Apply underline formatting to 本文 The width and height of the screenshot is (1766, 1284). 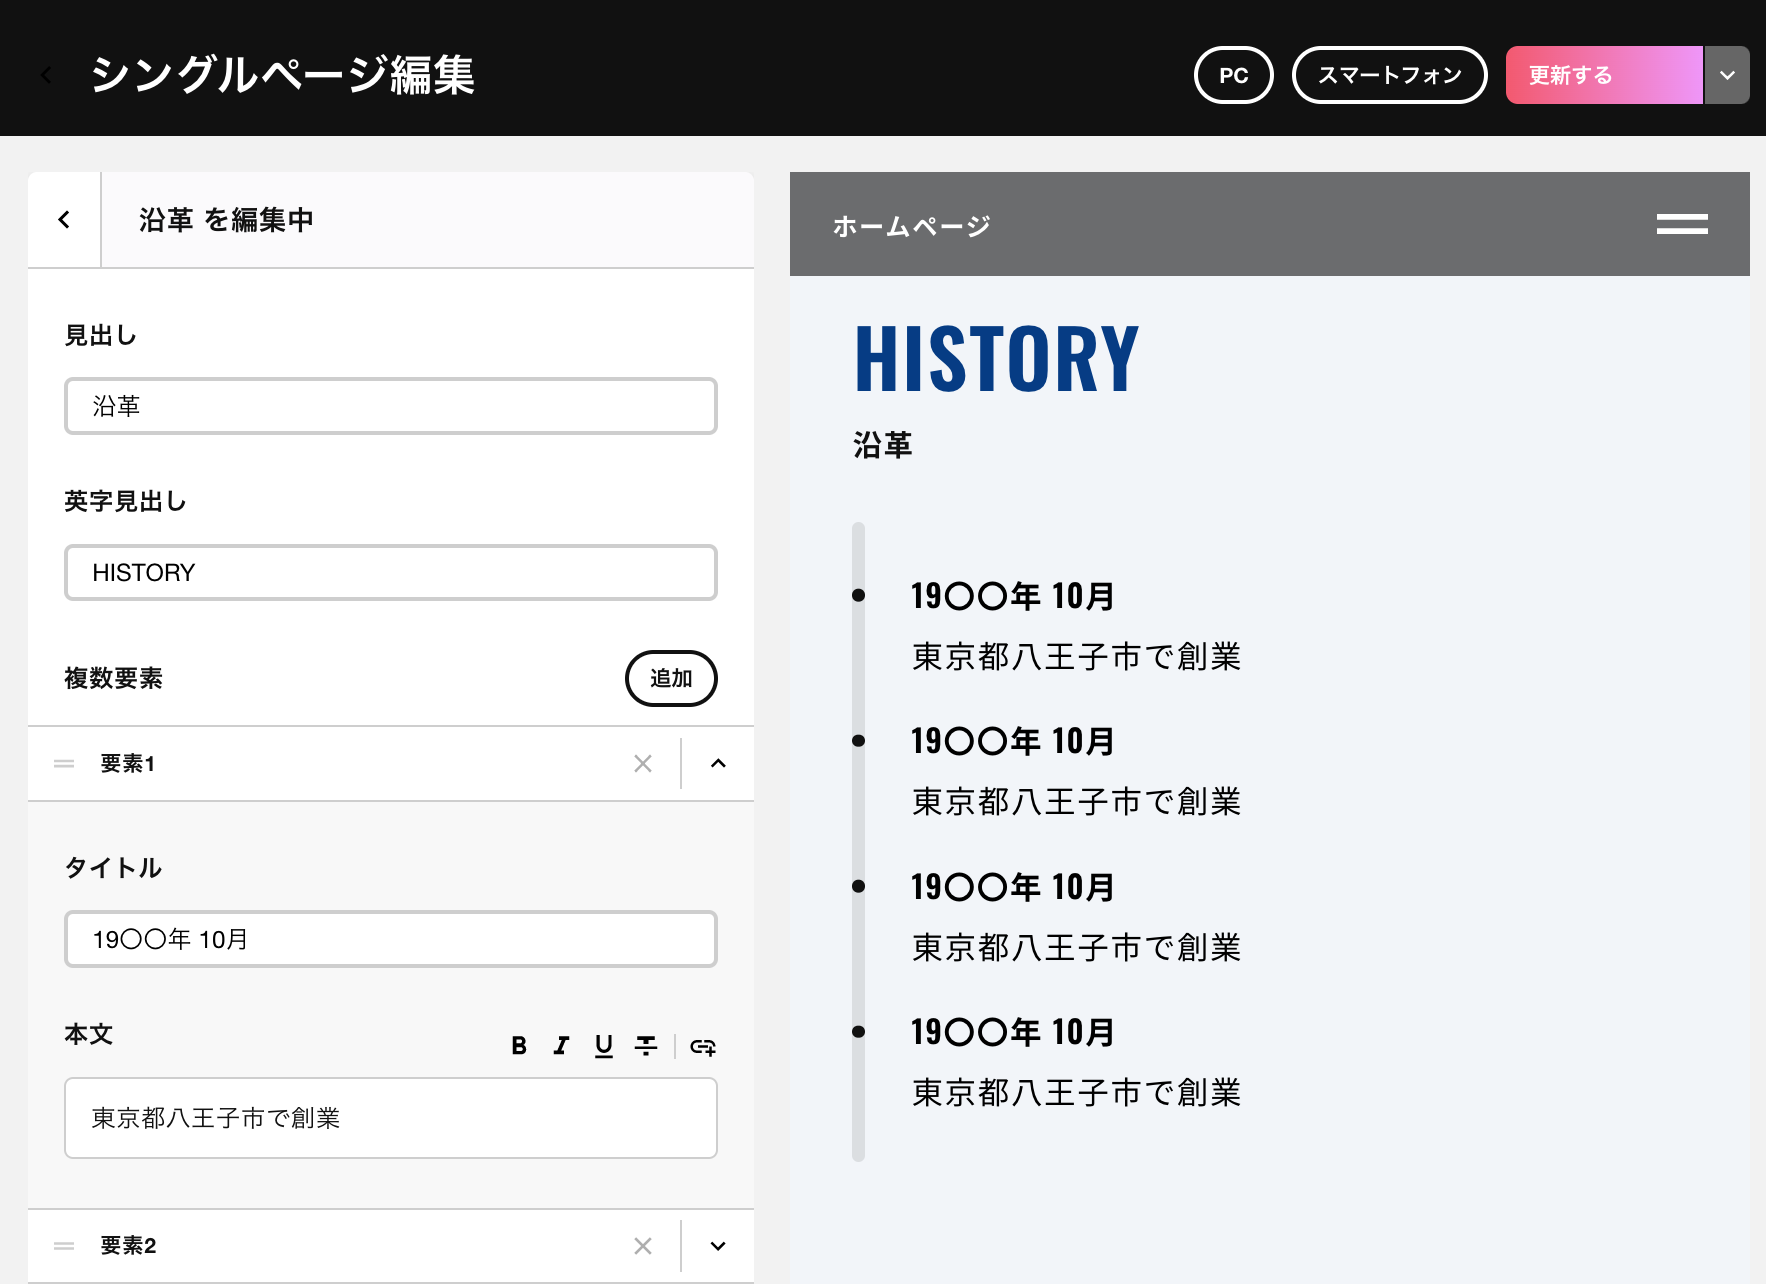coord(603,1046)
